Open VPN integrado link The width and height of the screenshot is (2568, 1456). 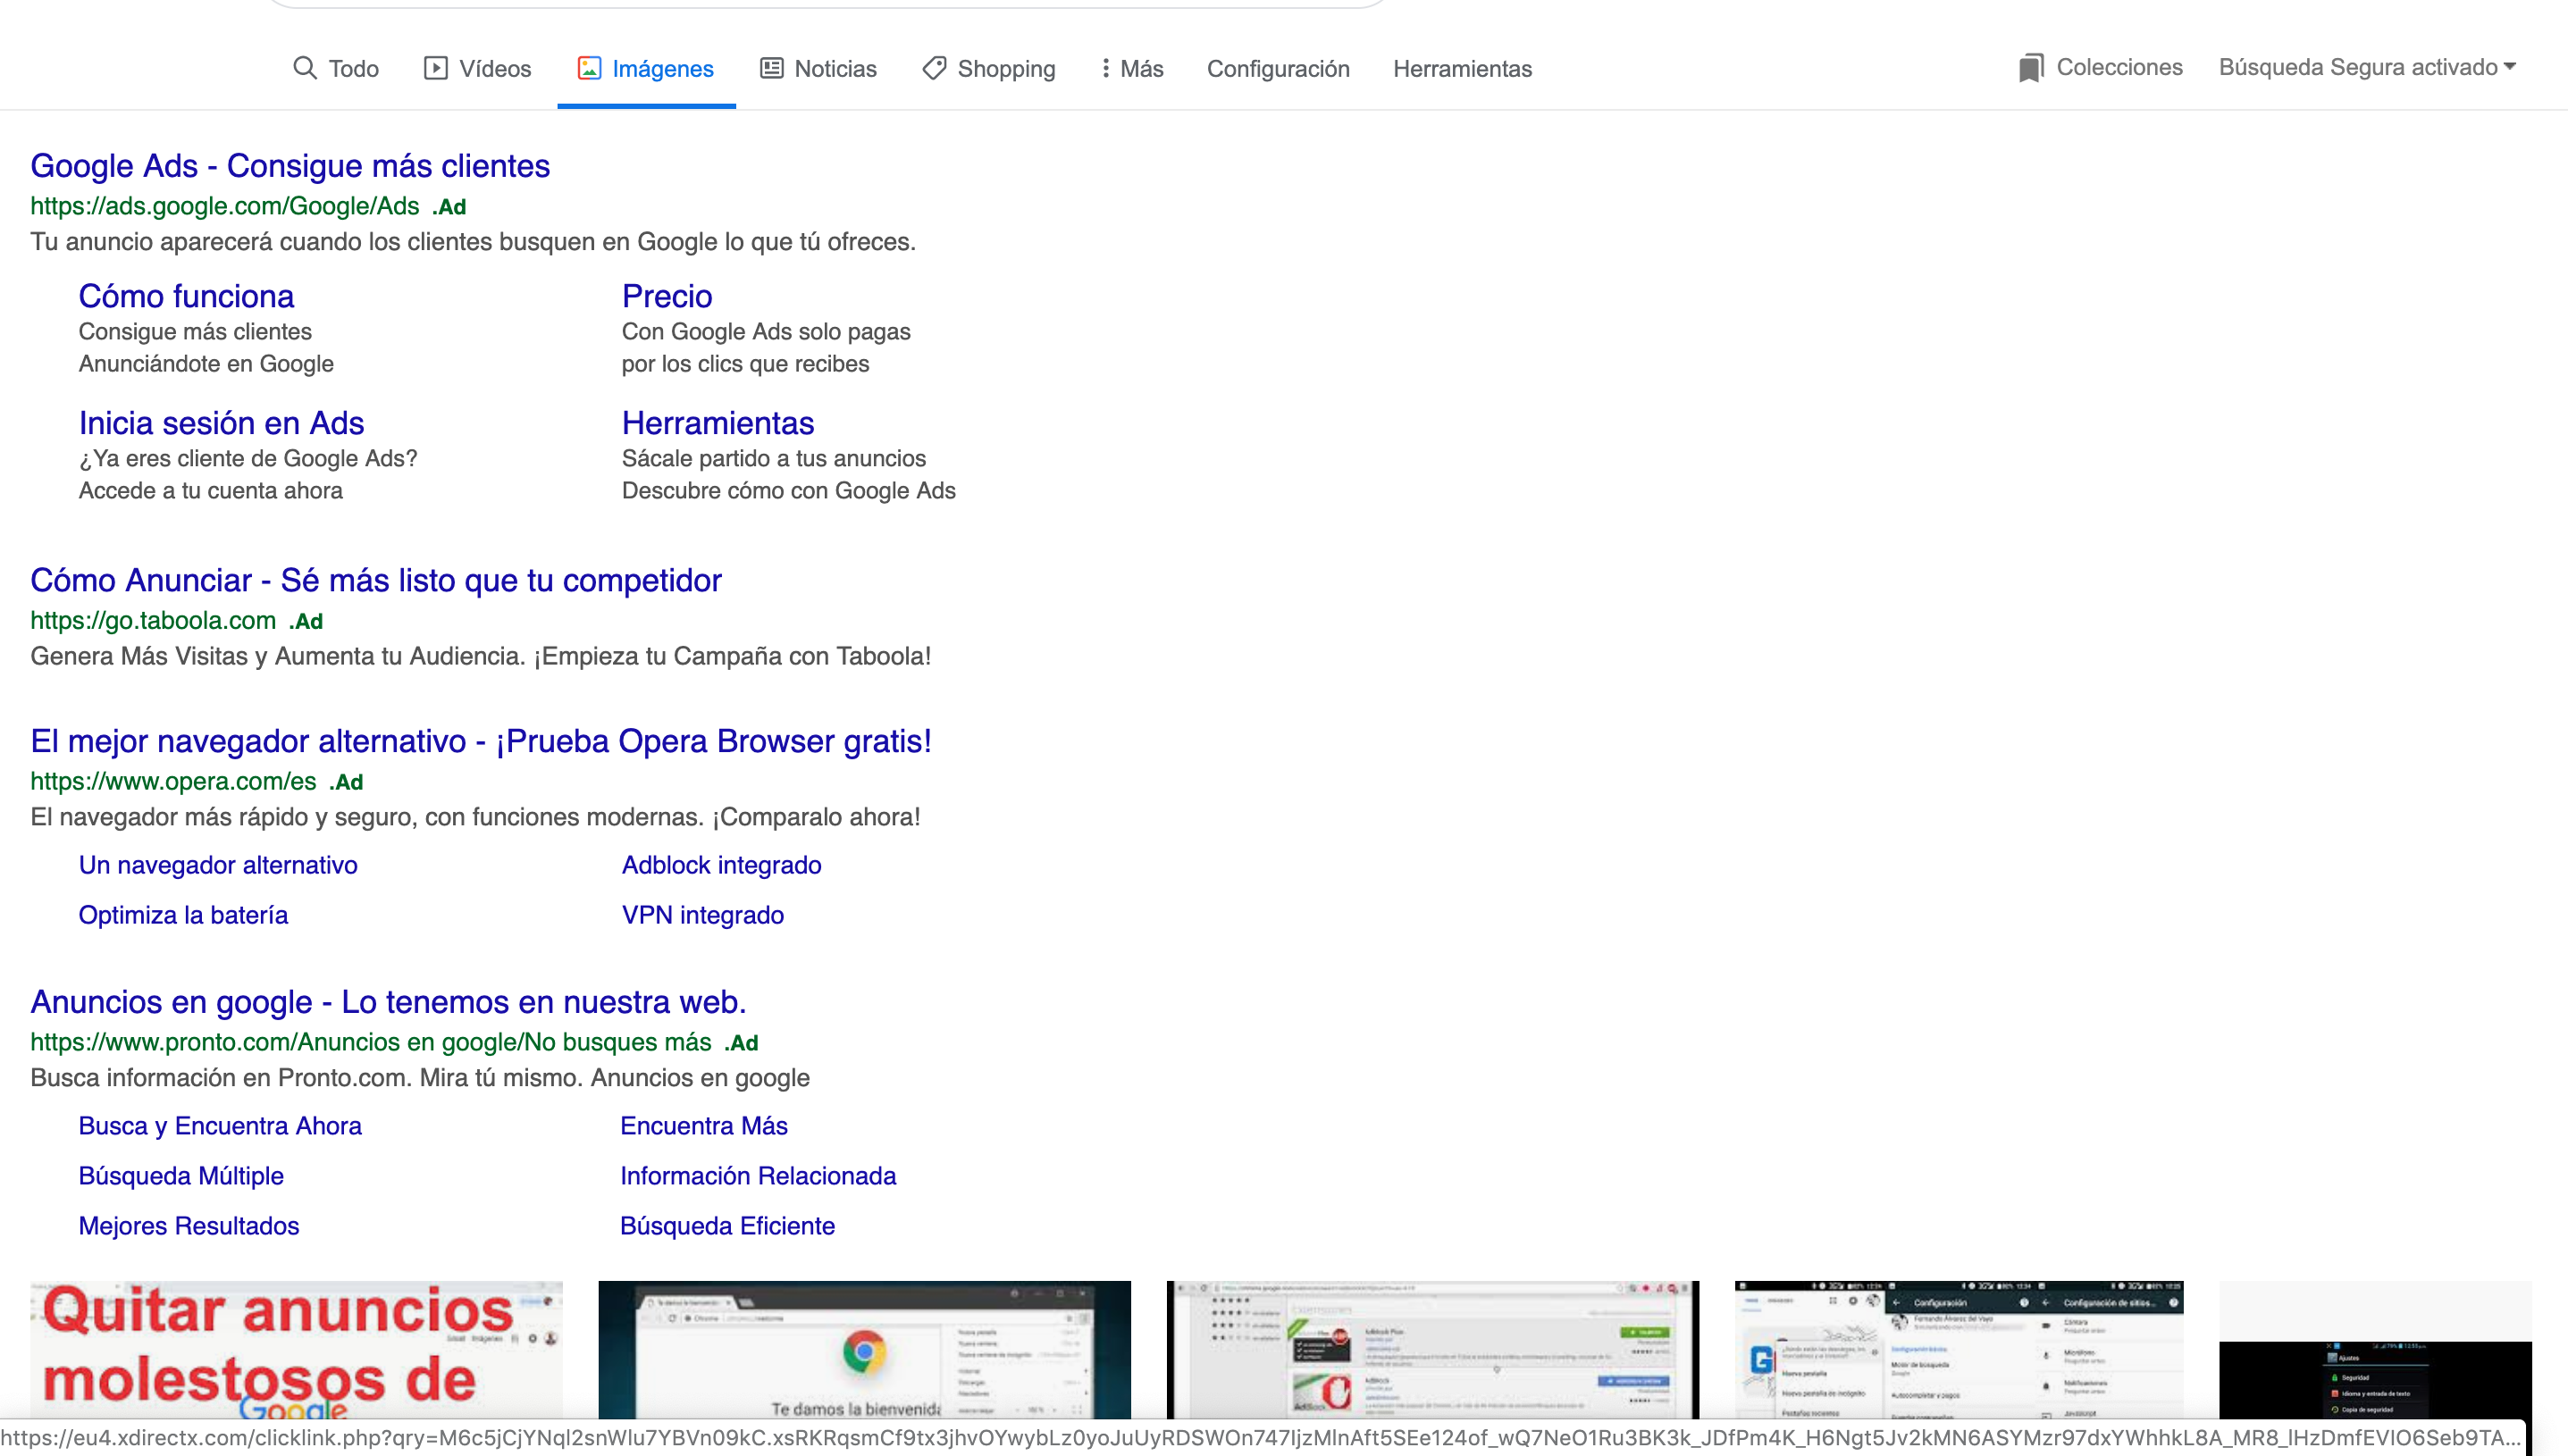703,915
